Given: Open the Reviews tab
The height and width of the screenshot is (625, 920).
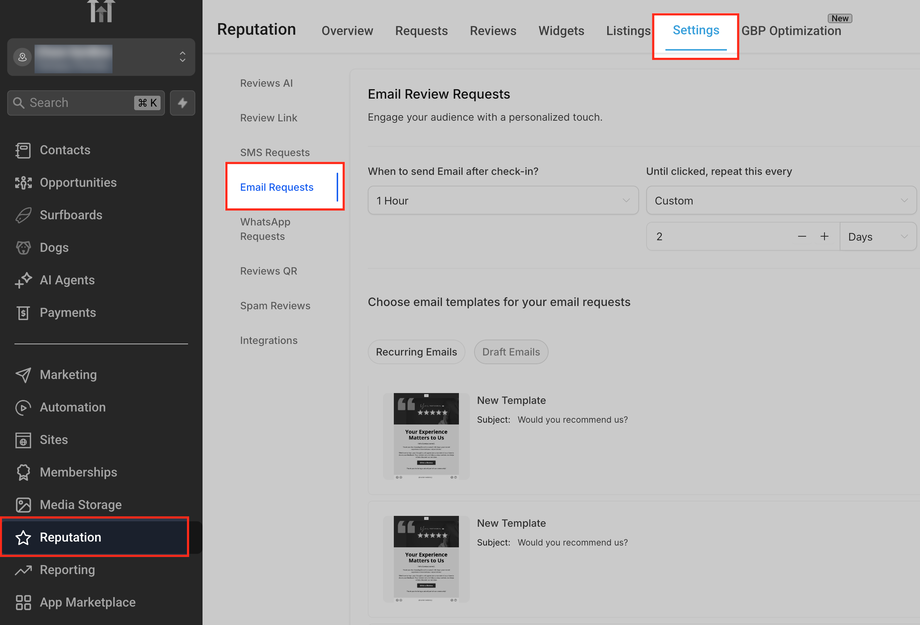Looking at the screenshot, I should (493, 31).
